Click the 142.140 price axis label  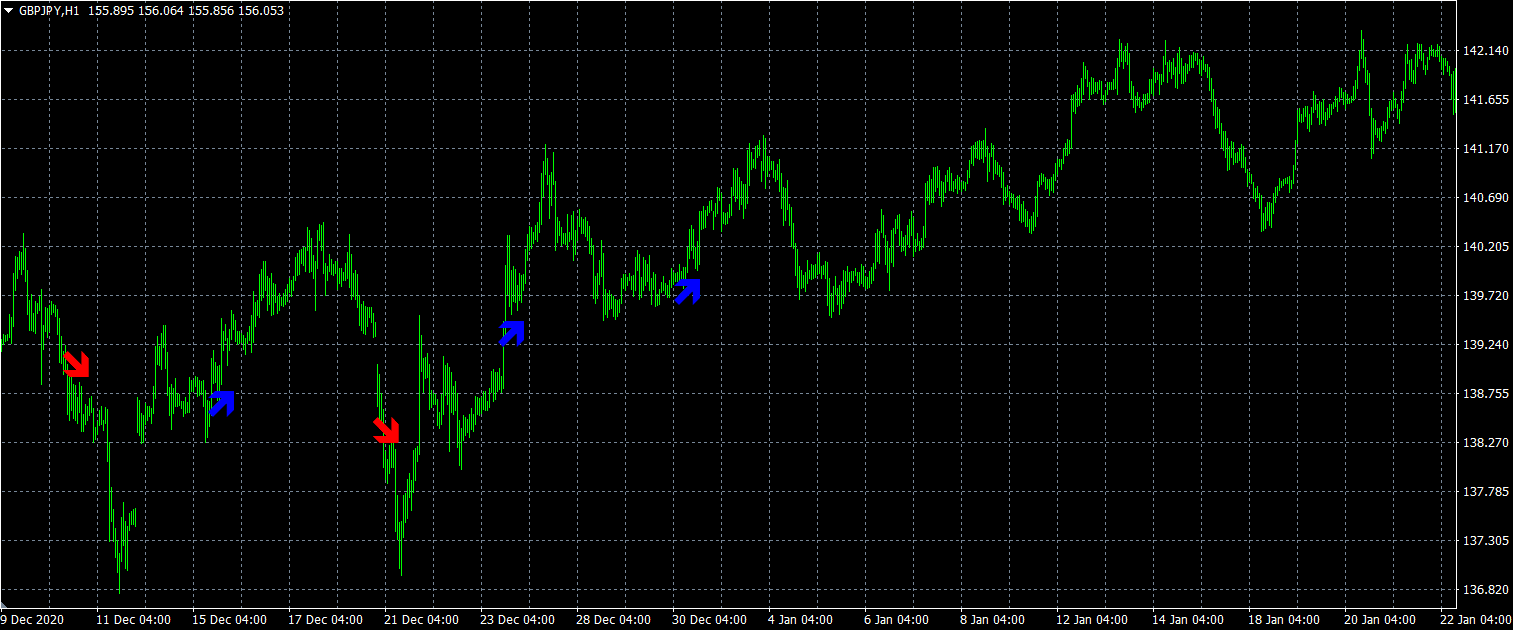(x=1485, y=51)
